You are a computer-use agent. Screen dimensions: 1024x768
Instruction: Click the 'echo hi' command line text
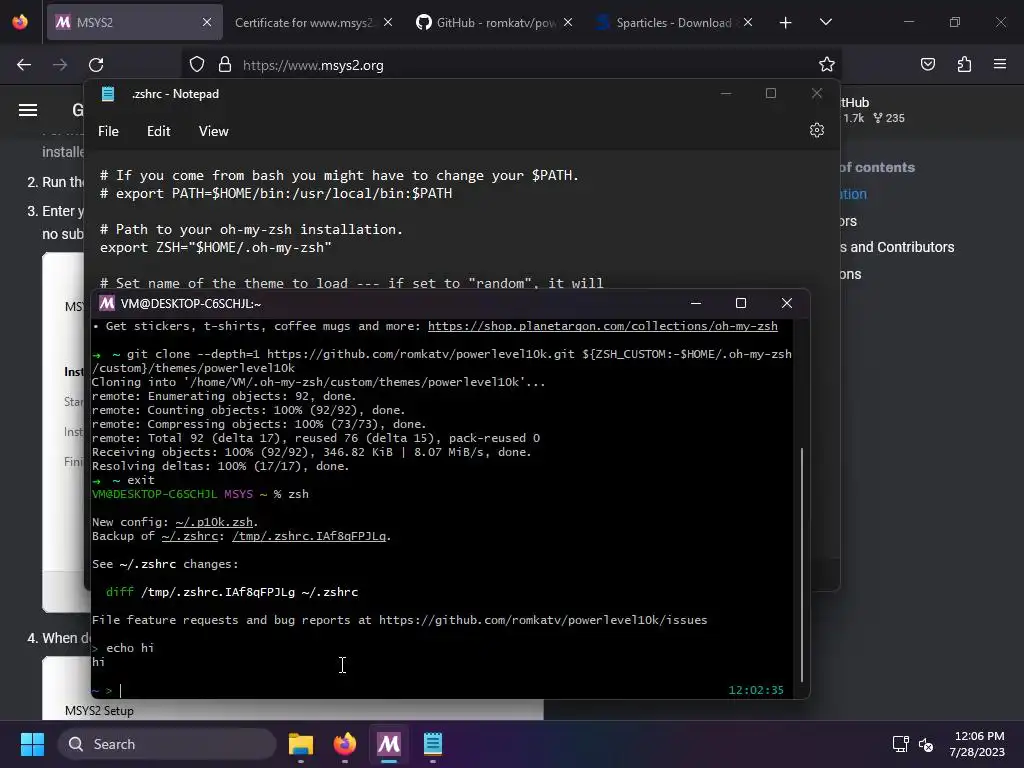pos(130,648)
